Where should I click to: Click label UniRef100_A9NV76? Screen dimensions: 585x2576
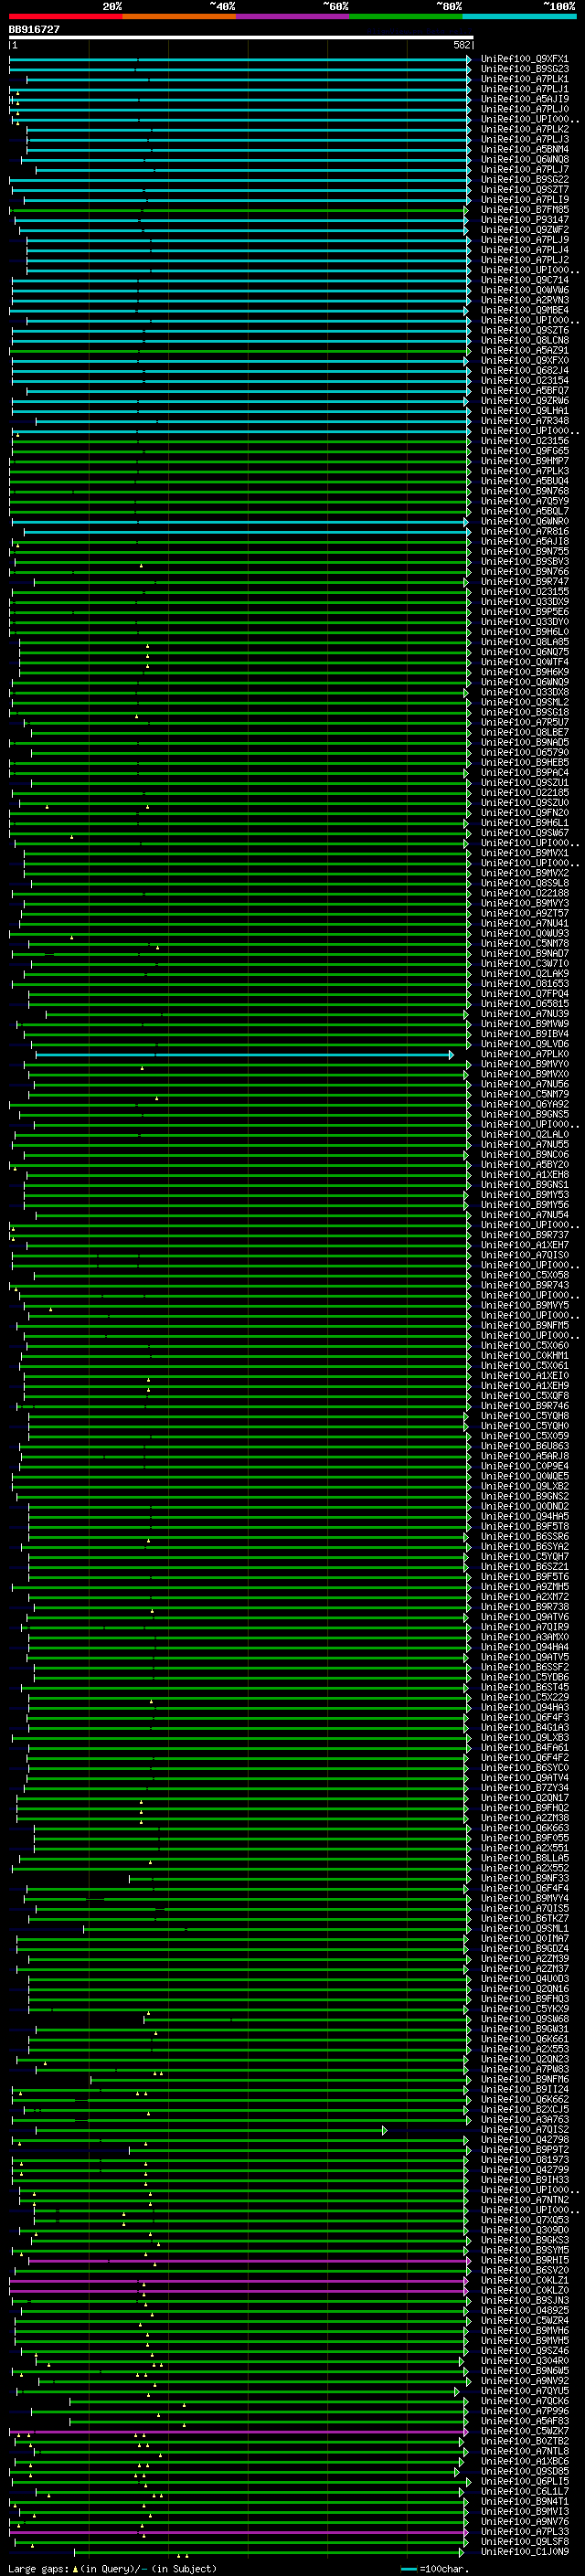click(524, 2521)
